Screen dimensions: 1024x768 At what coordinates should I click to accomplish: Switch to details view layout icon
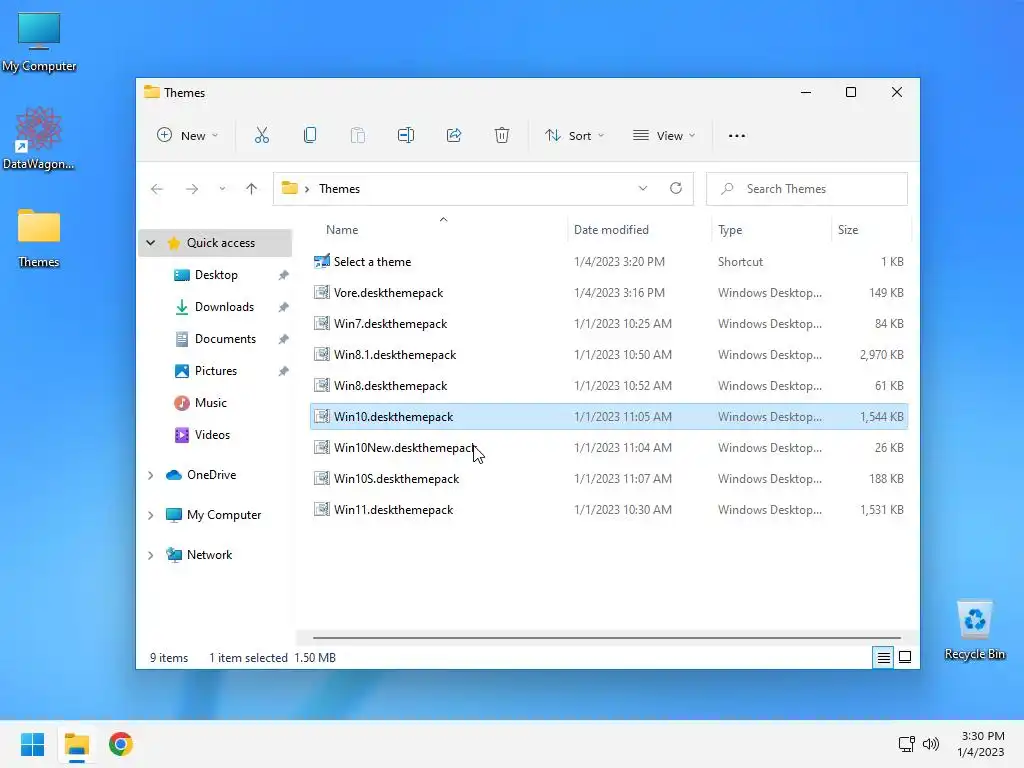883,658
